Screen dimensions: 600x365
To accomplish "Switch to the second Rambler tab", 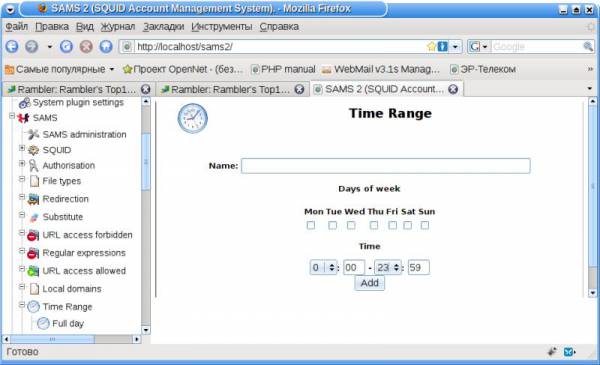I will (x=233, y=90).
